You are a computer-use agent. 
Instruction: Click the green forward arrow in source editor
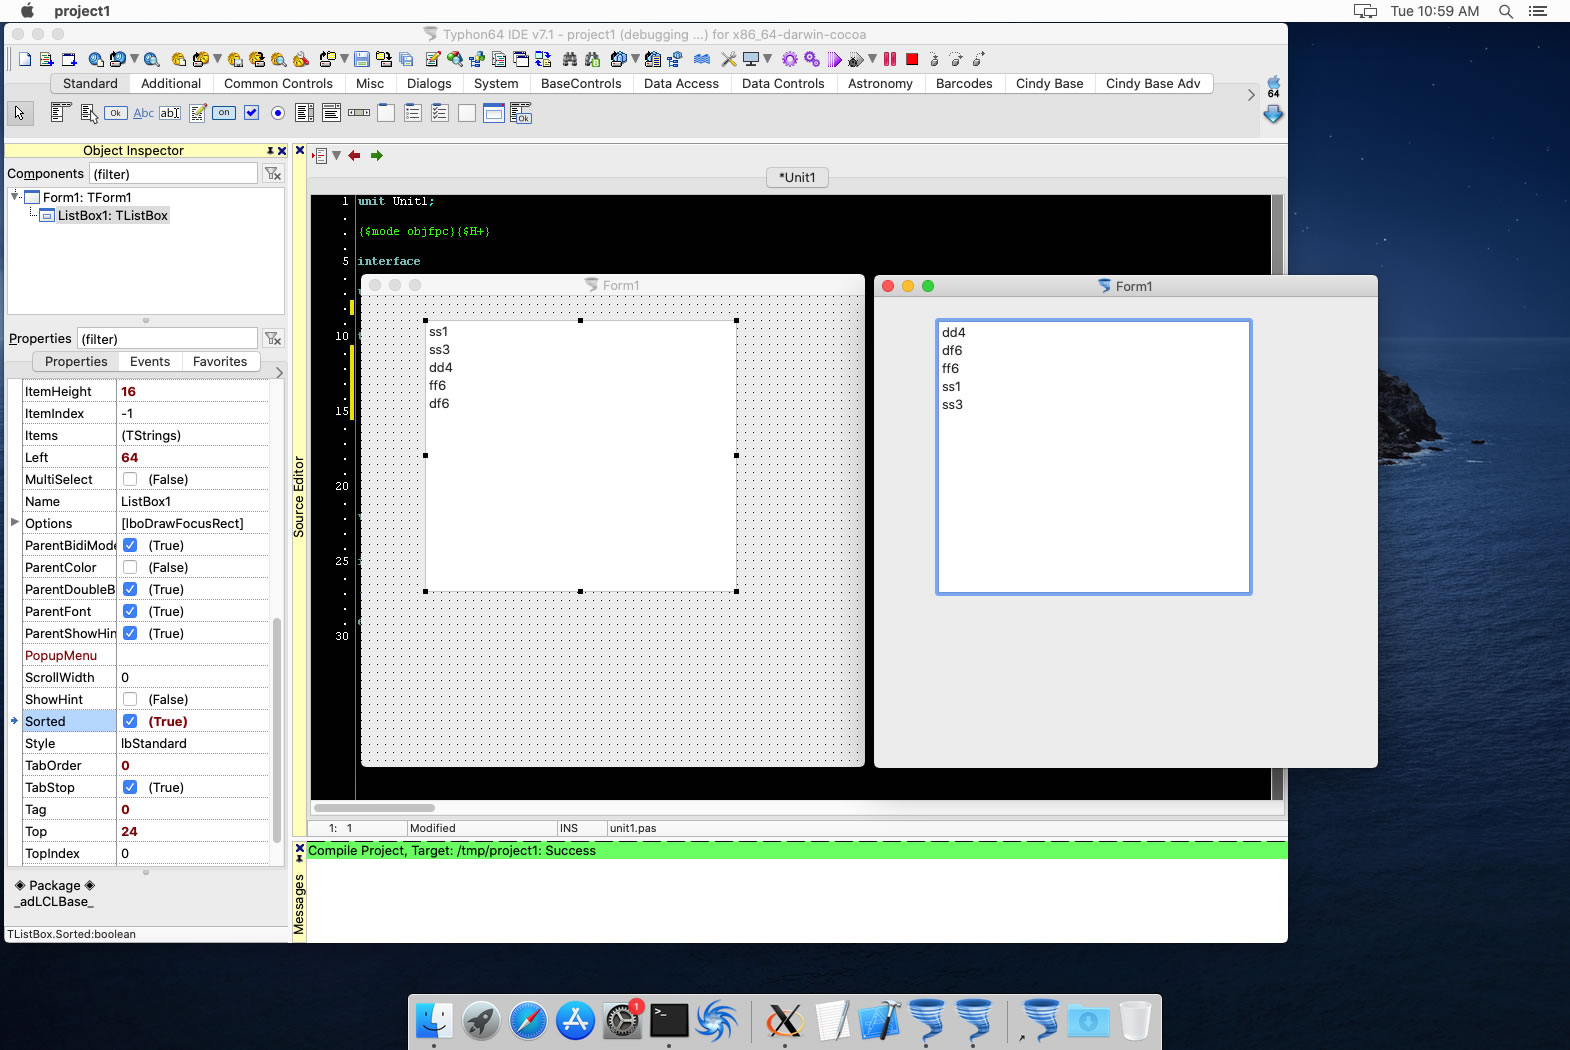tap(377, 155)
